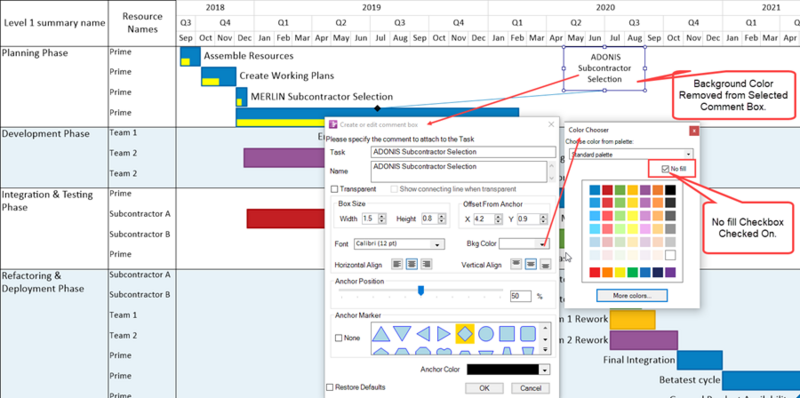This screenshot has width=800, height=398.
Task: Click the Integration & Testing Phase label
Action: pyautogui.click(x=47, y=201)
